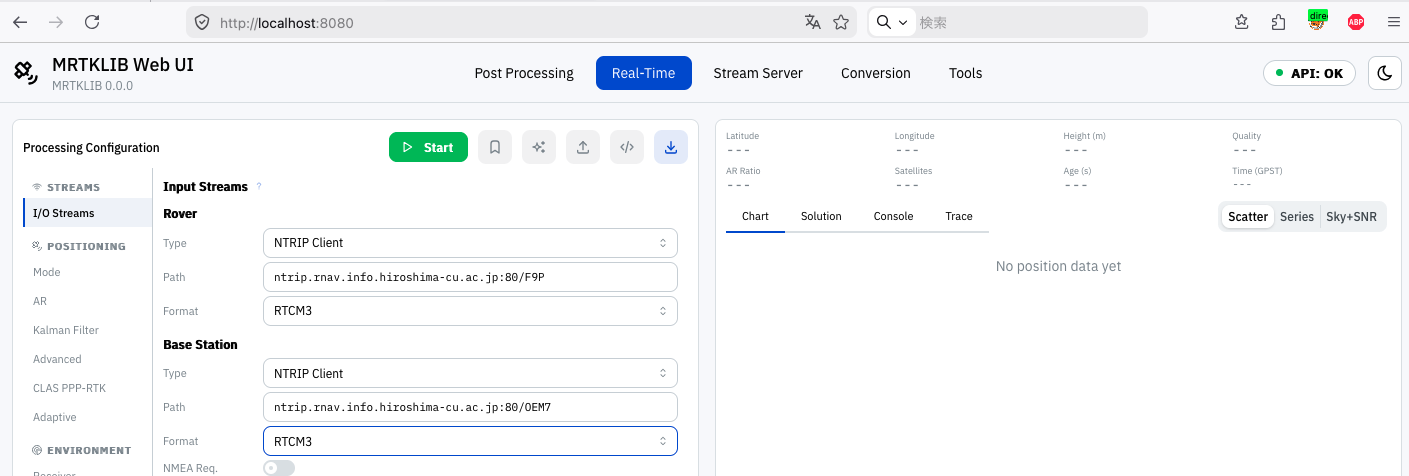
Task: Click the tiger extension icon
Action: pos(1318,21)
